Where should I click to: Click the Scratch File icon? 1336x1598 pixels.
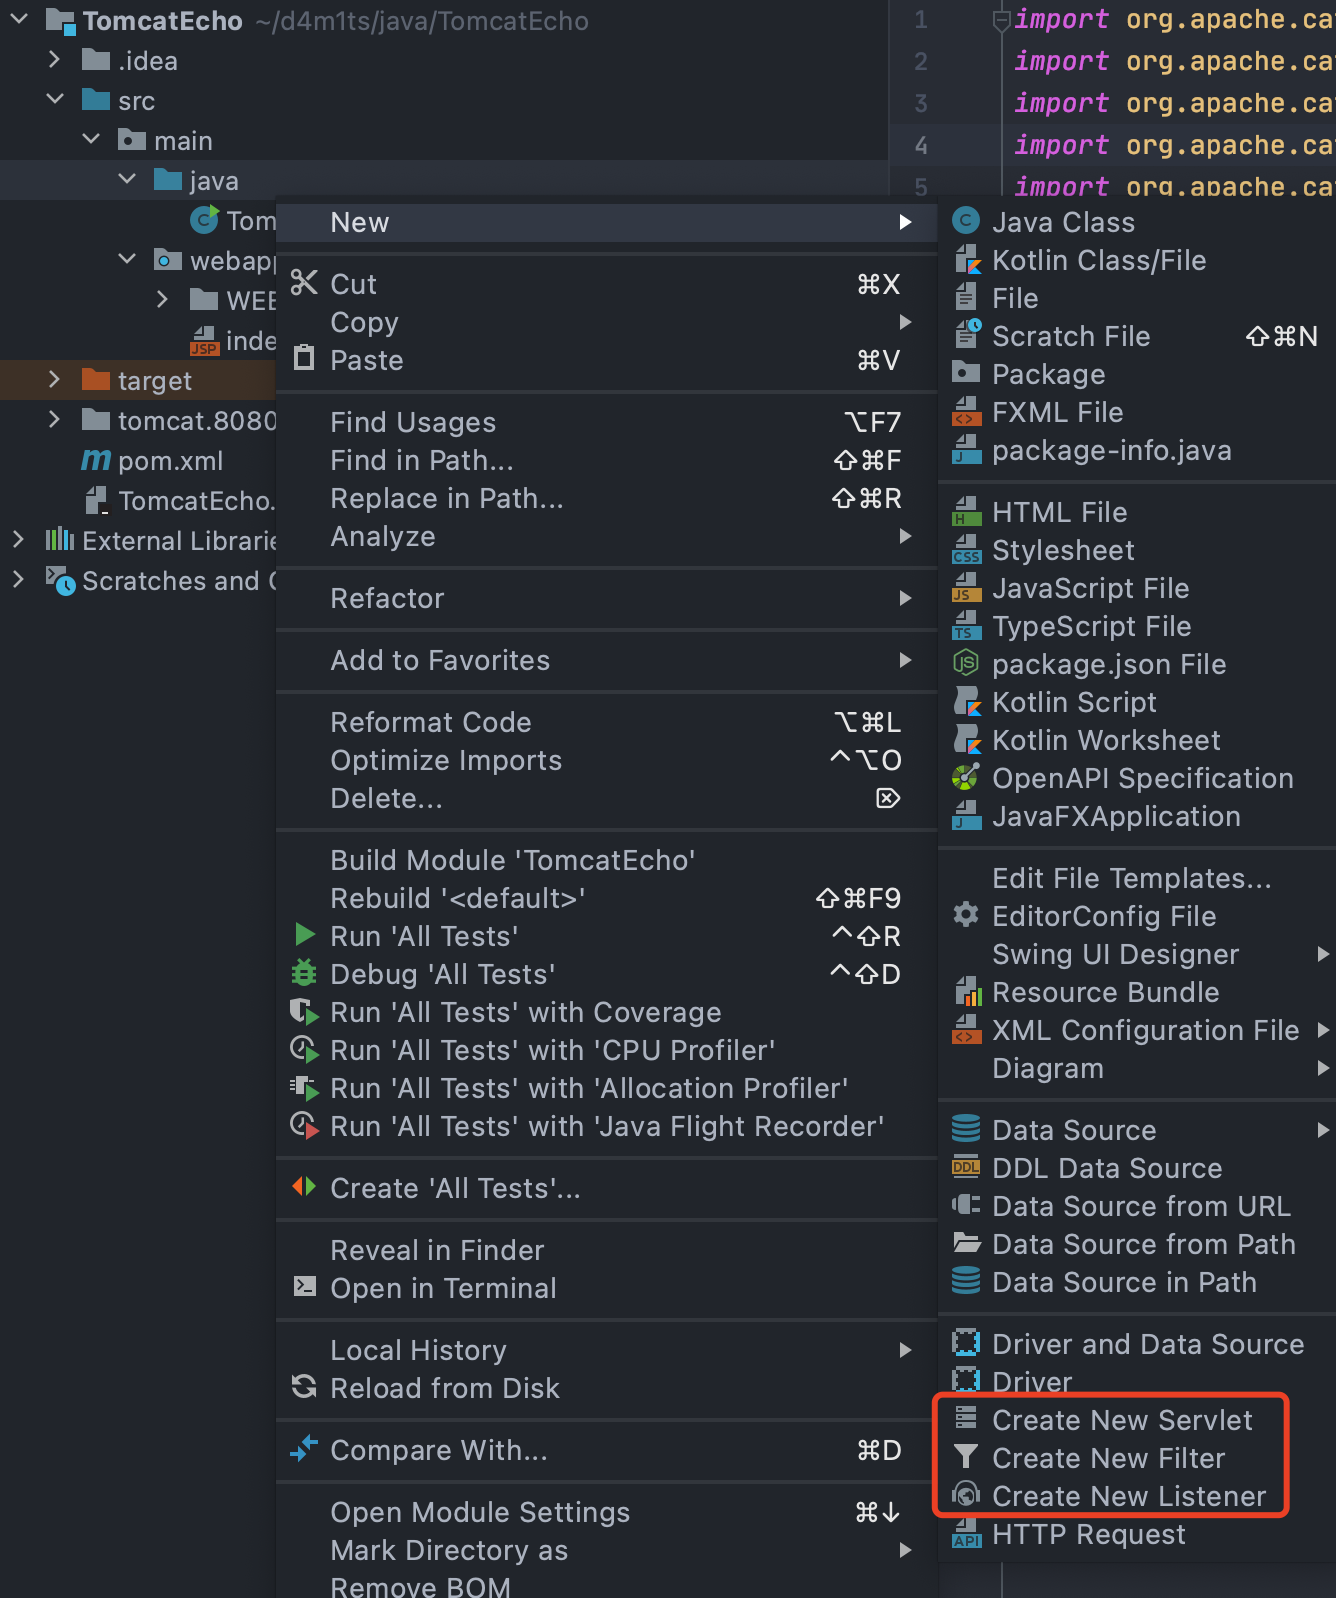(x=966, y=336)
